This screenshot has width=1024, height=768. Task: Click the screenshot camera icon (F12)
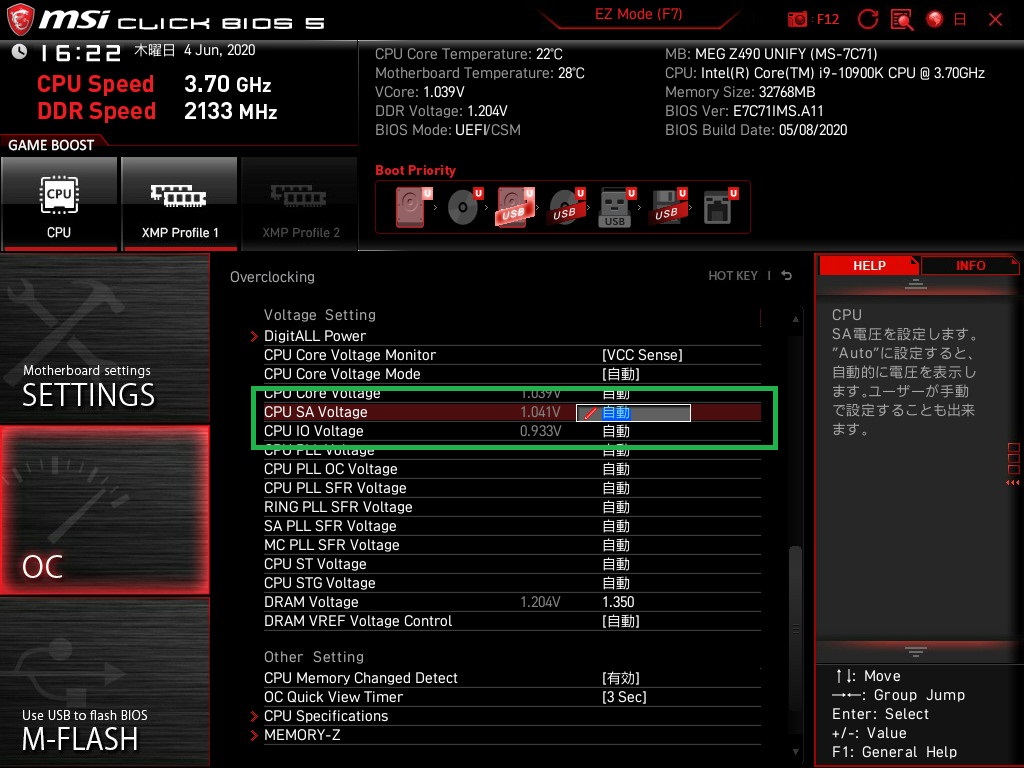[798, 19]
